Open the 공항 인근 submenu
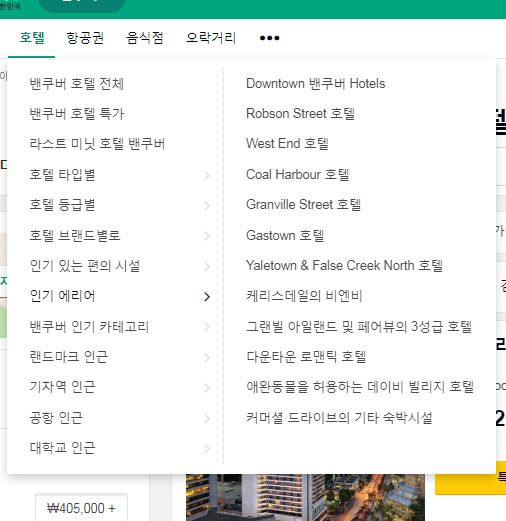Screen dimensions: 506x521 [x=56, y=418]
